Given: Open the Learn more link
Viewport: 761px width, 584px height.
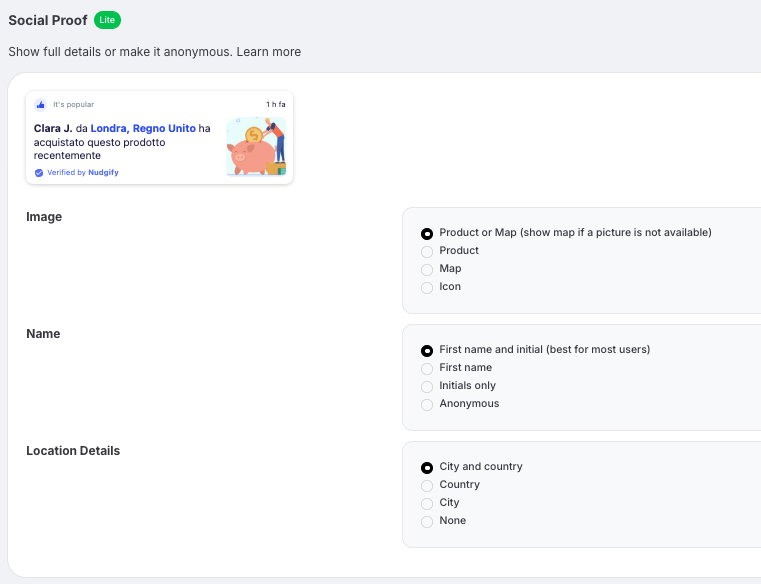Looking at the screenshot, I should 269,52.
